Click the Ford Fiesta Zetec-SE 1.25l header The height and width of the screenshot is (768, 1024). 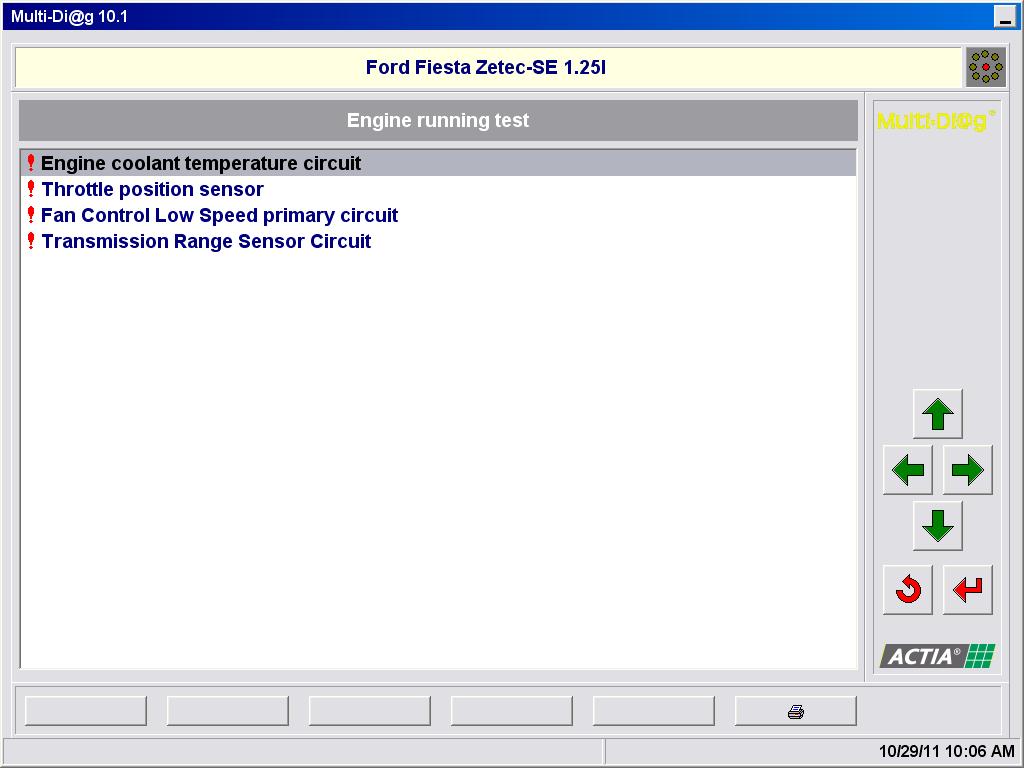pos(486,67)
